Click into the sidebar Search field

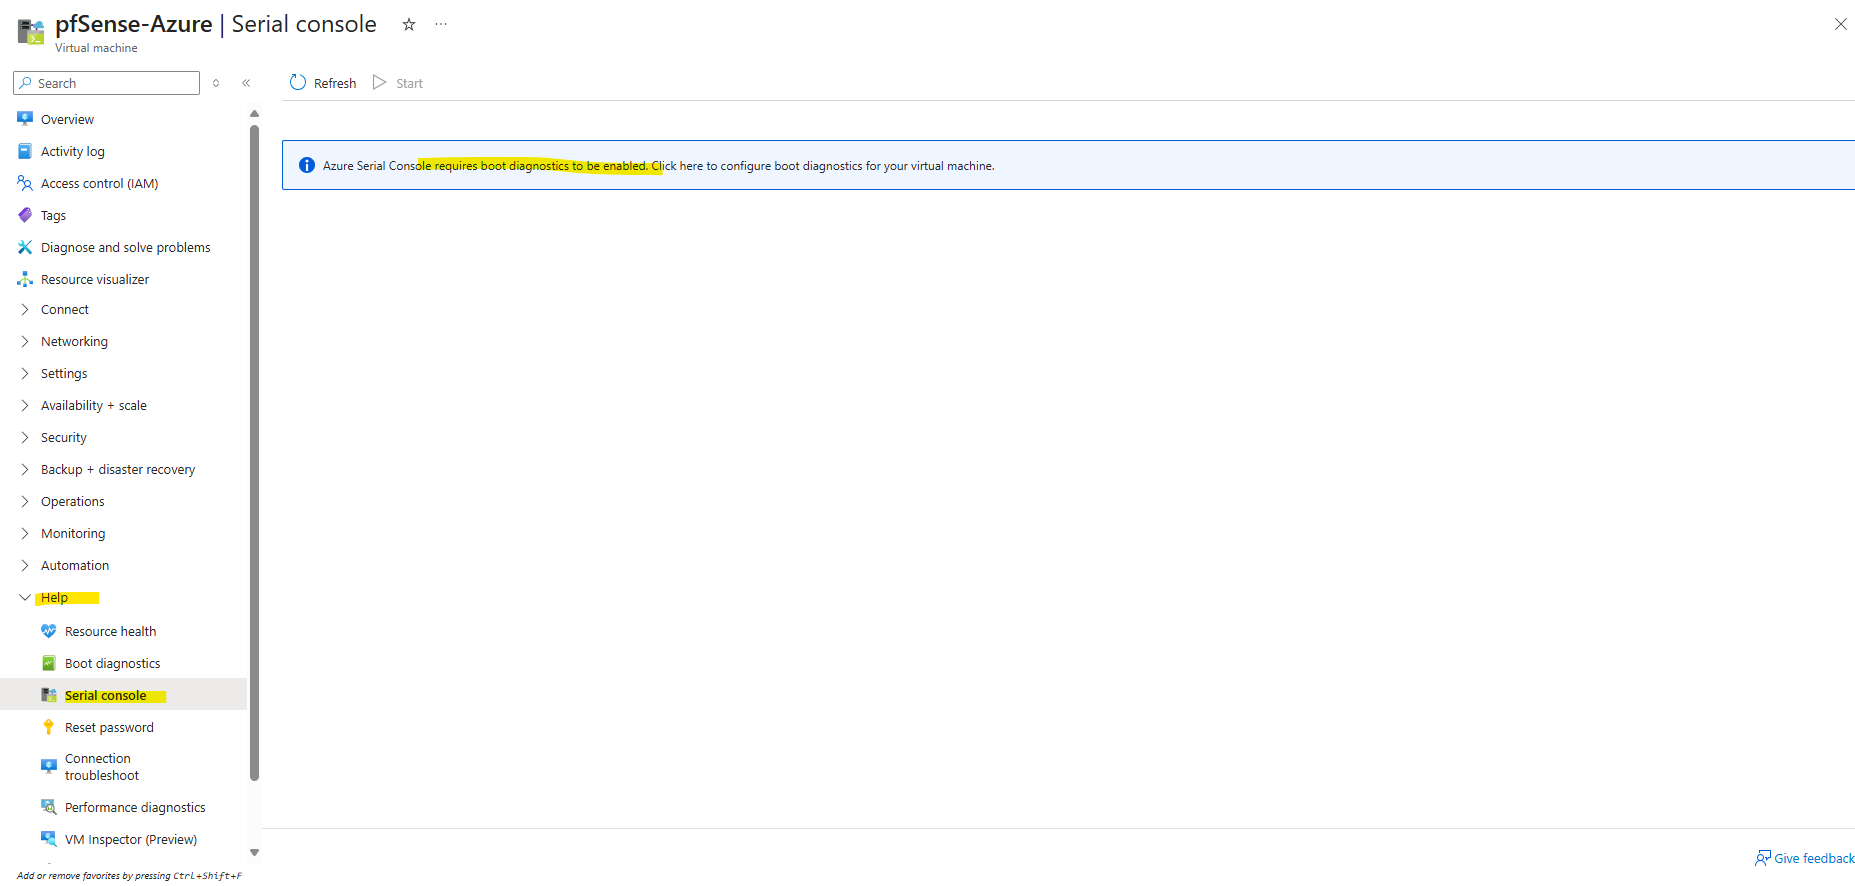point(106,83)
